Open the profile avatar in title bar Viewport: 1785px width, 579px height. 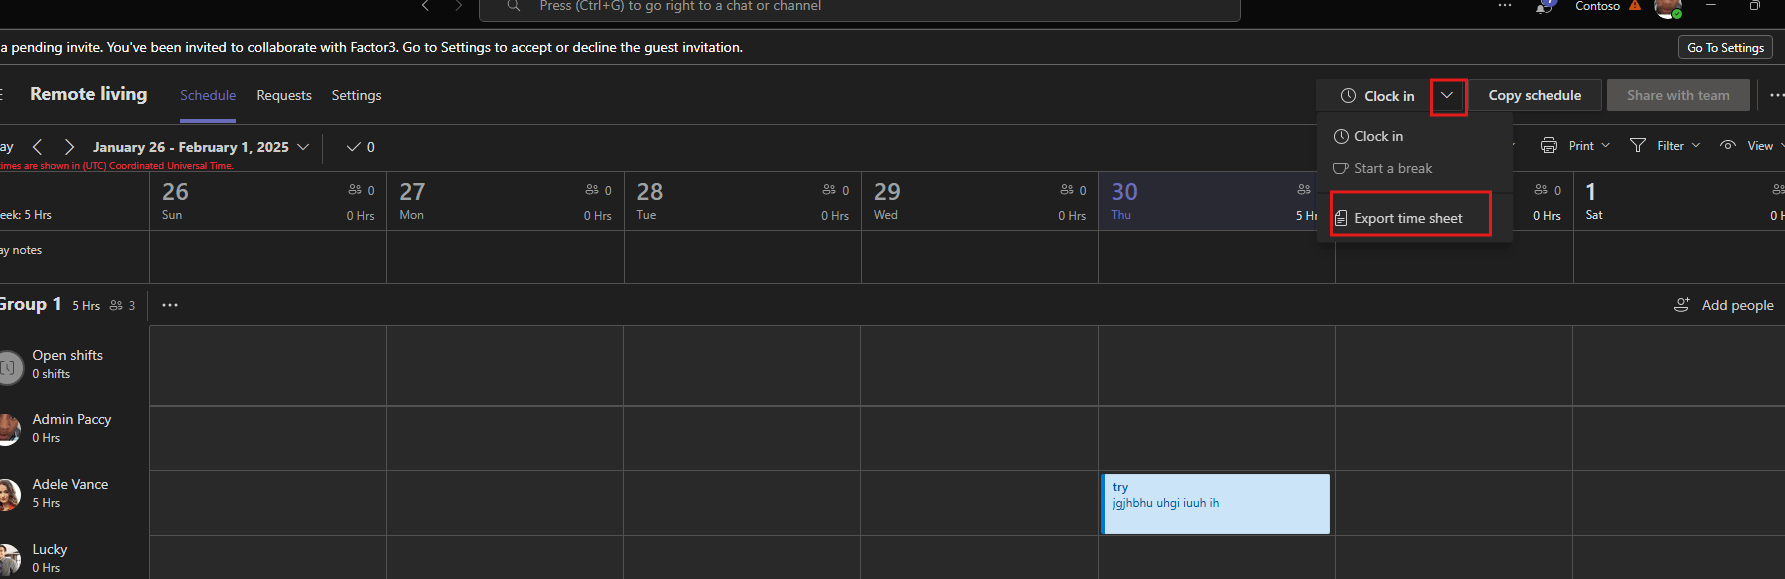tap(1667, 8)
